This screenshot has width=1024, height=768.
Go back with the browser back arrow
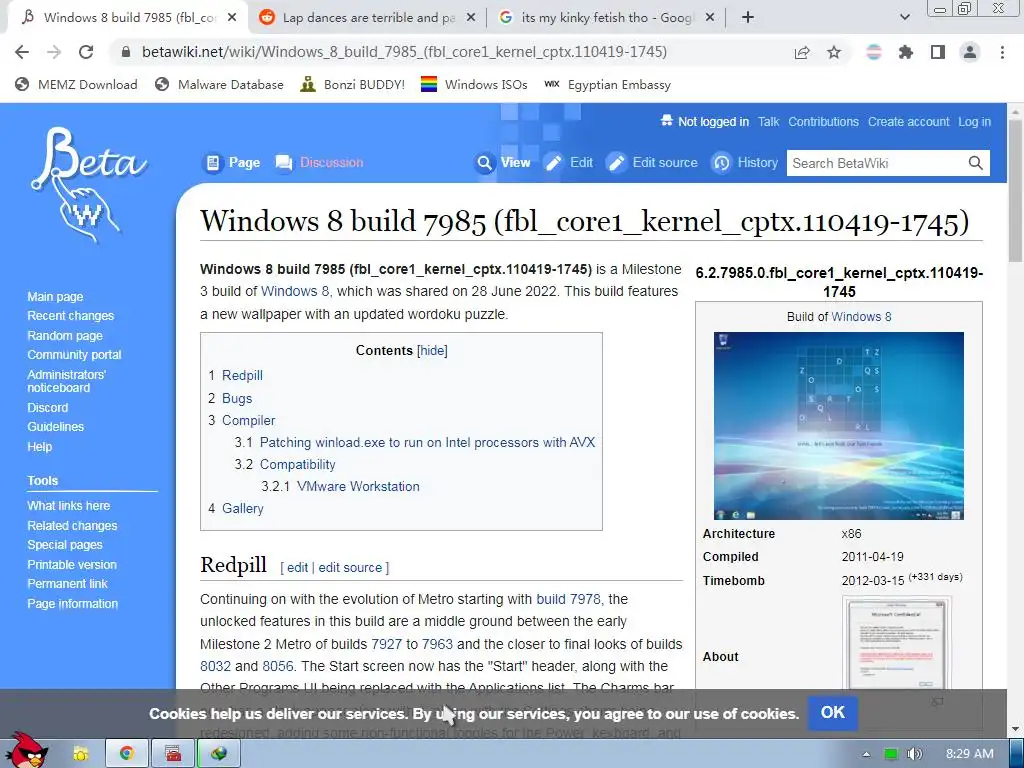click(22, 52)
